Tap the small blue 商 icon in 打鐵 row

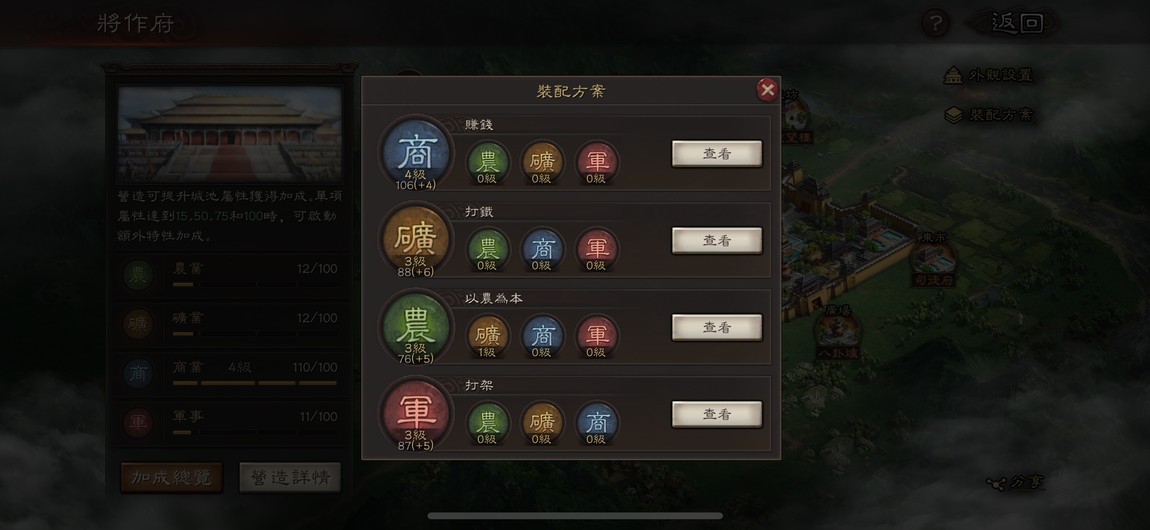click(542, 249)
